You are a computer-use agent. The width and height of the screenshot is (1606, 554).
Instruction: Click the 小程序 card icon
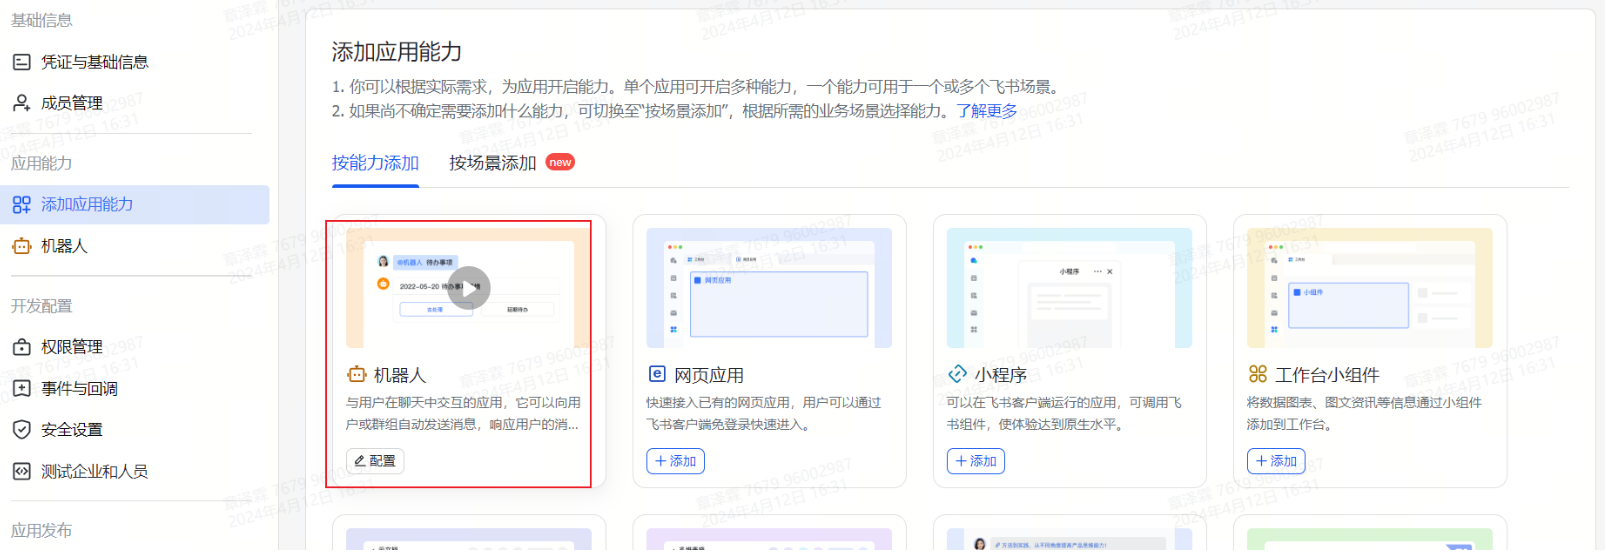[957, 374]
